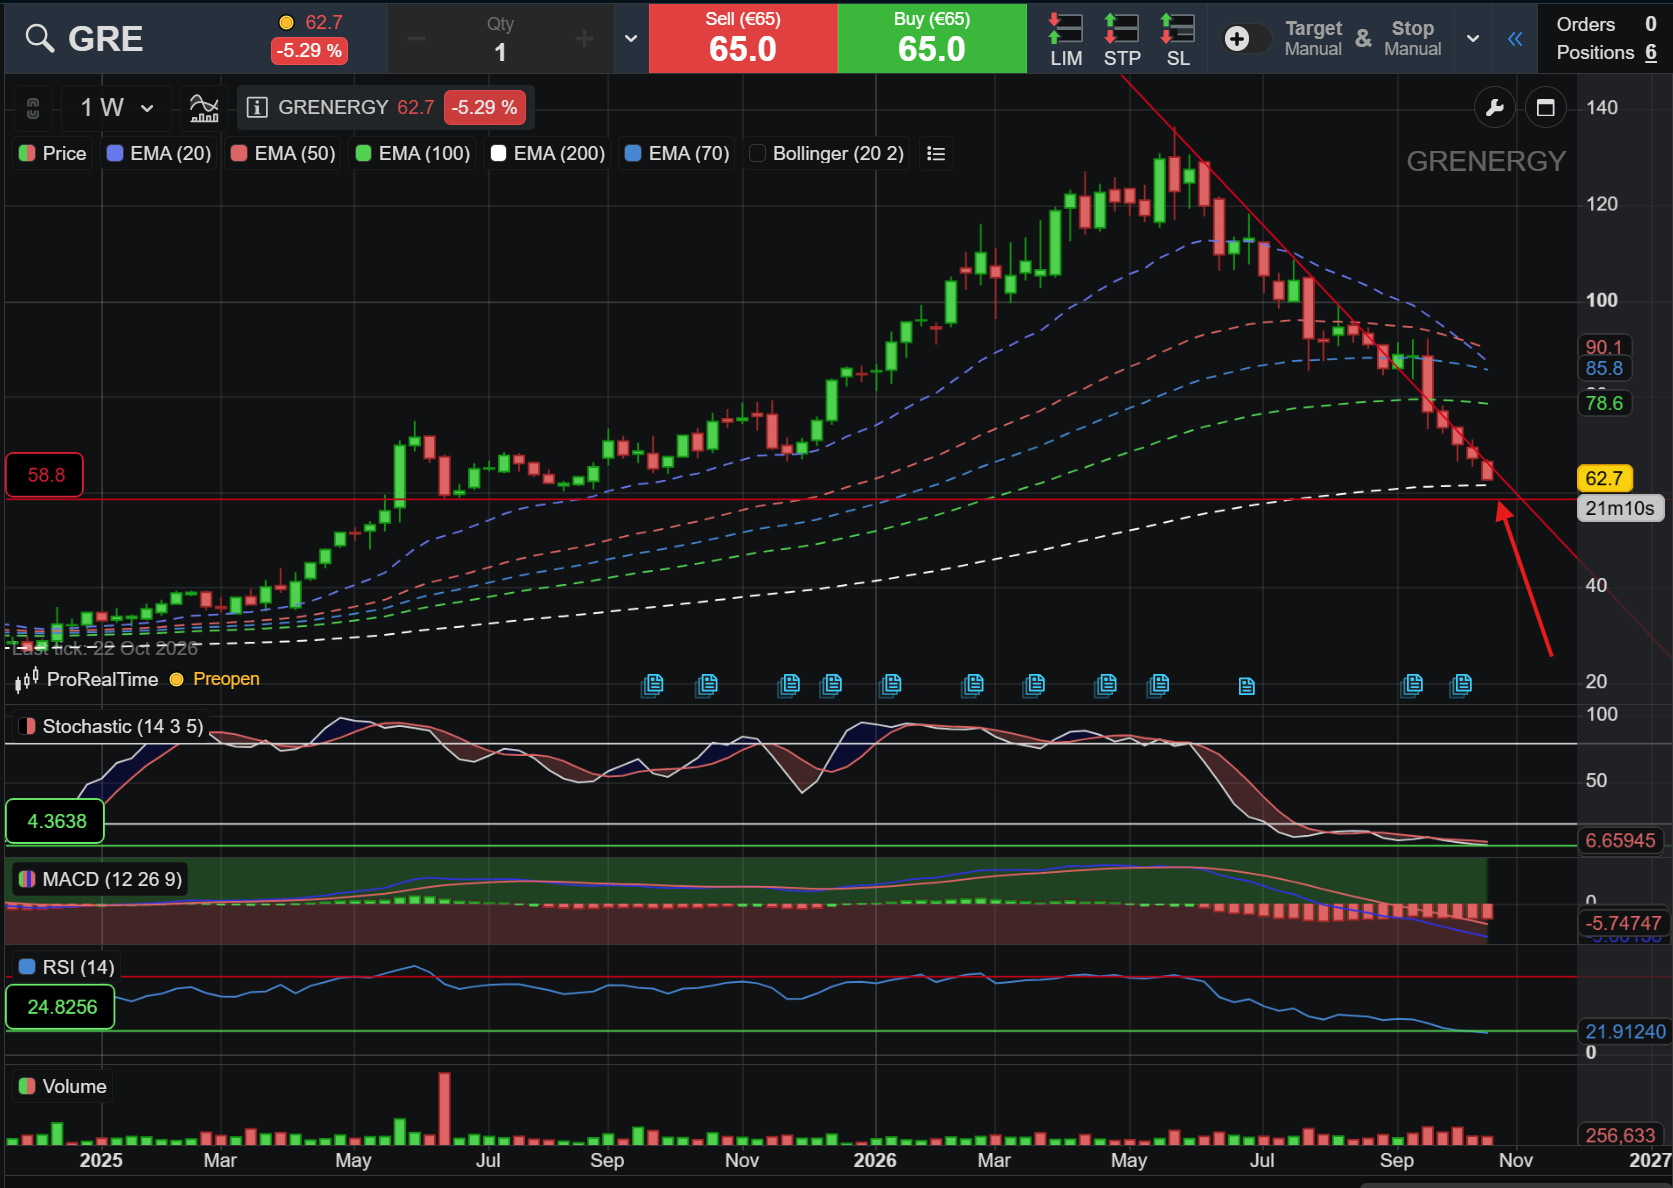Select the STP stop order icon
This screenshot has height=1188, width=1673.
pos(1122,40)
